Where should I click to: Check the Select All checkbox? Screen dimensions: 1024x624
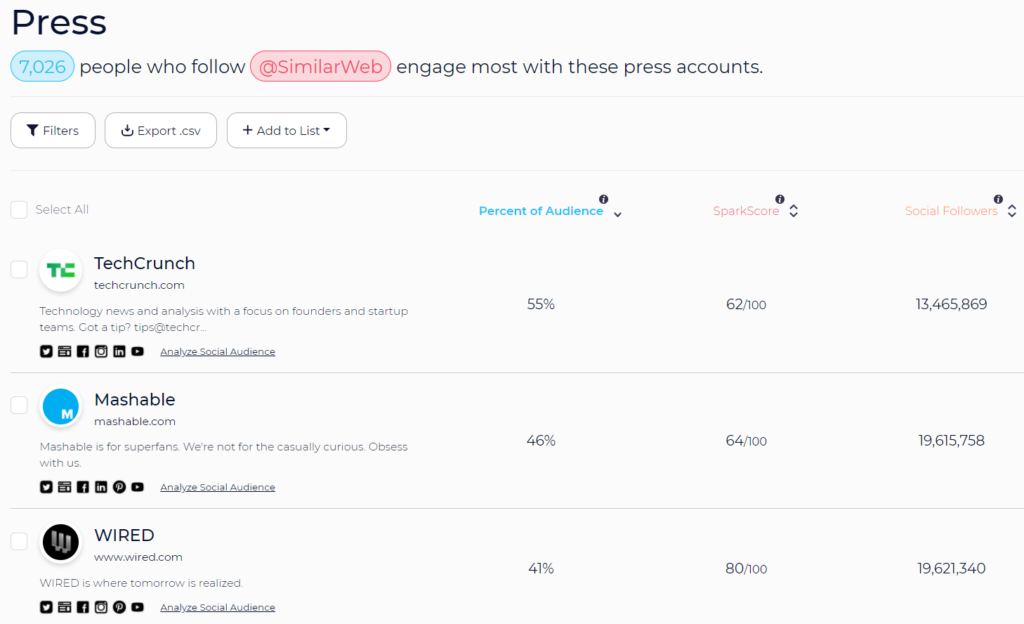point(19,210)
